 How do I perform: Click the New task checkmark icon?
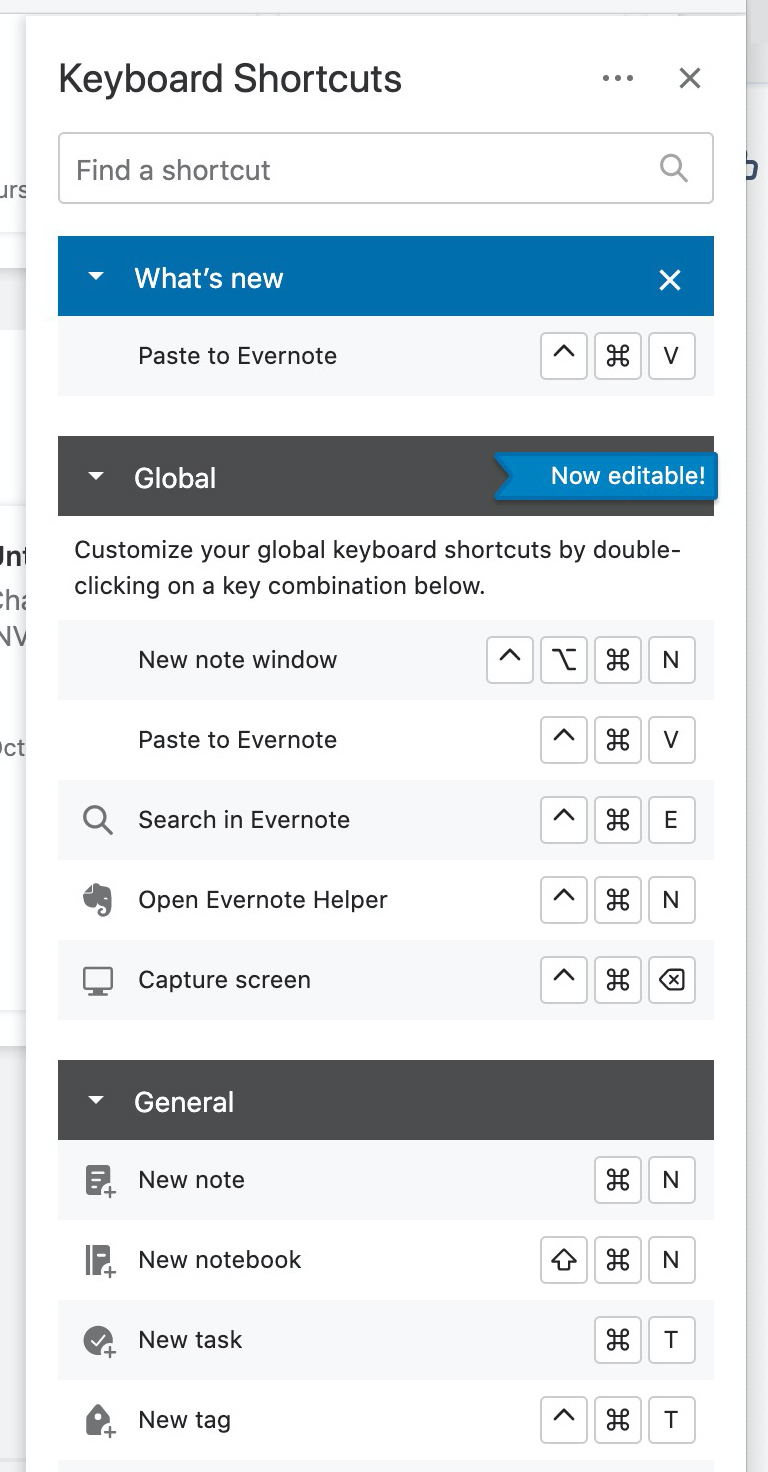(99, 1340)
